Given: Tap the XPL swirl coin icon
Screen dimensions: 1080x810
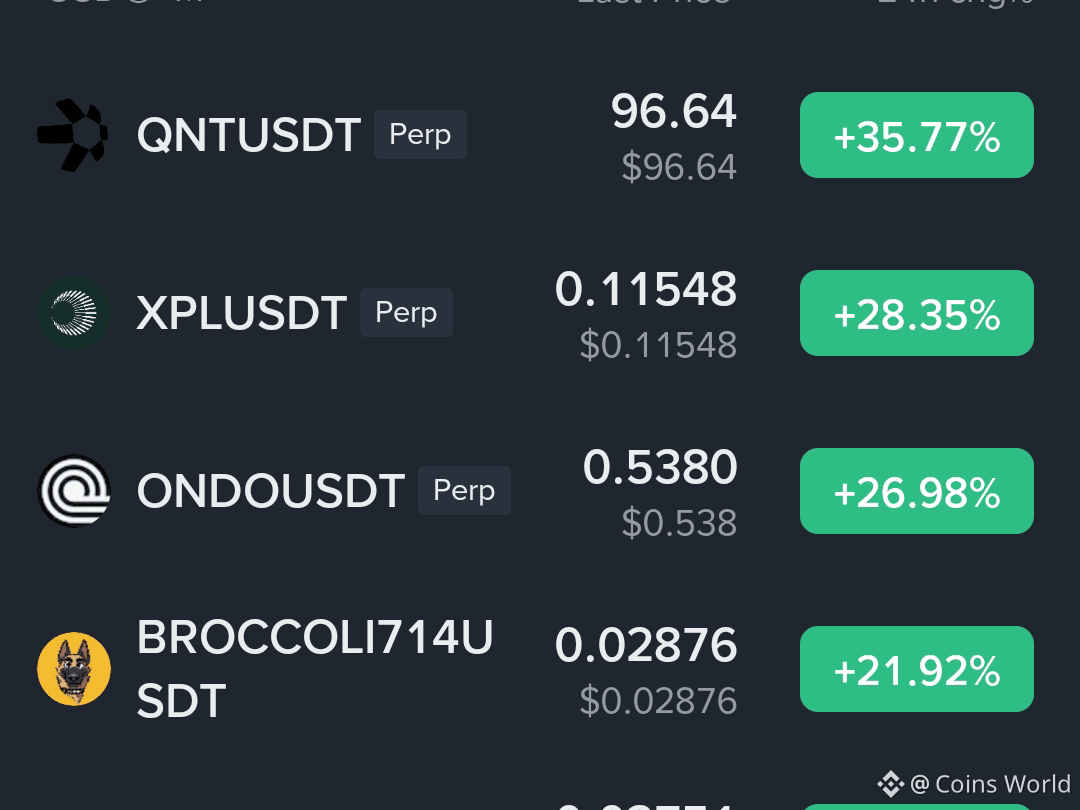Looking at the screenshot, I should [74, 313].
